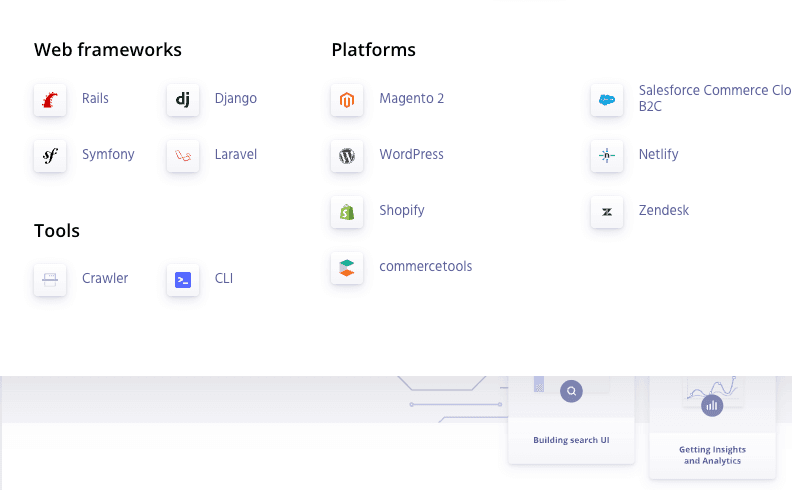The image size is (792, 490).
Task: Open the Crawler link
Action: (x=105, y=278)
